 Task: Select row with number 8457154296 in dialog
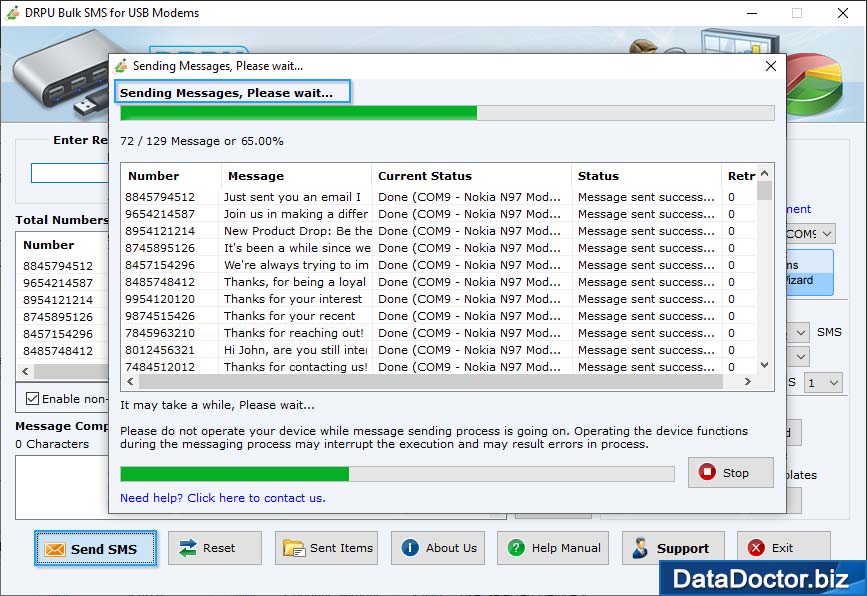440,265
